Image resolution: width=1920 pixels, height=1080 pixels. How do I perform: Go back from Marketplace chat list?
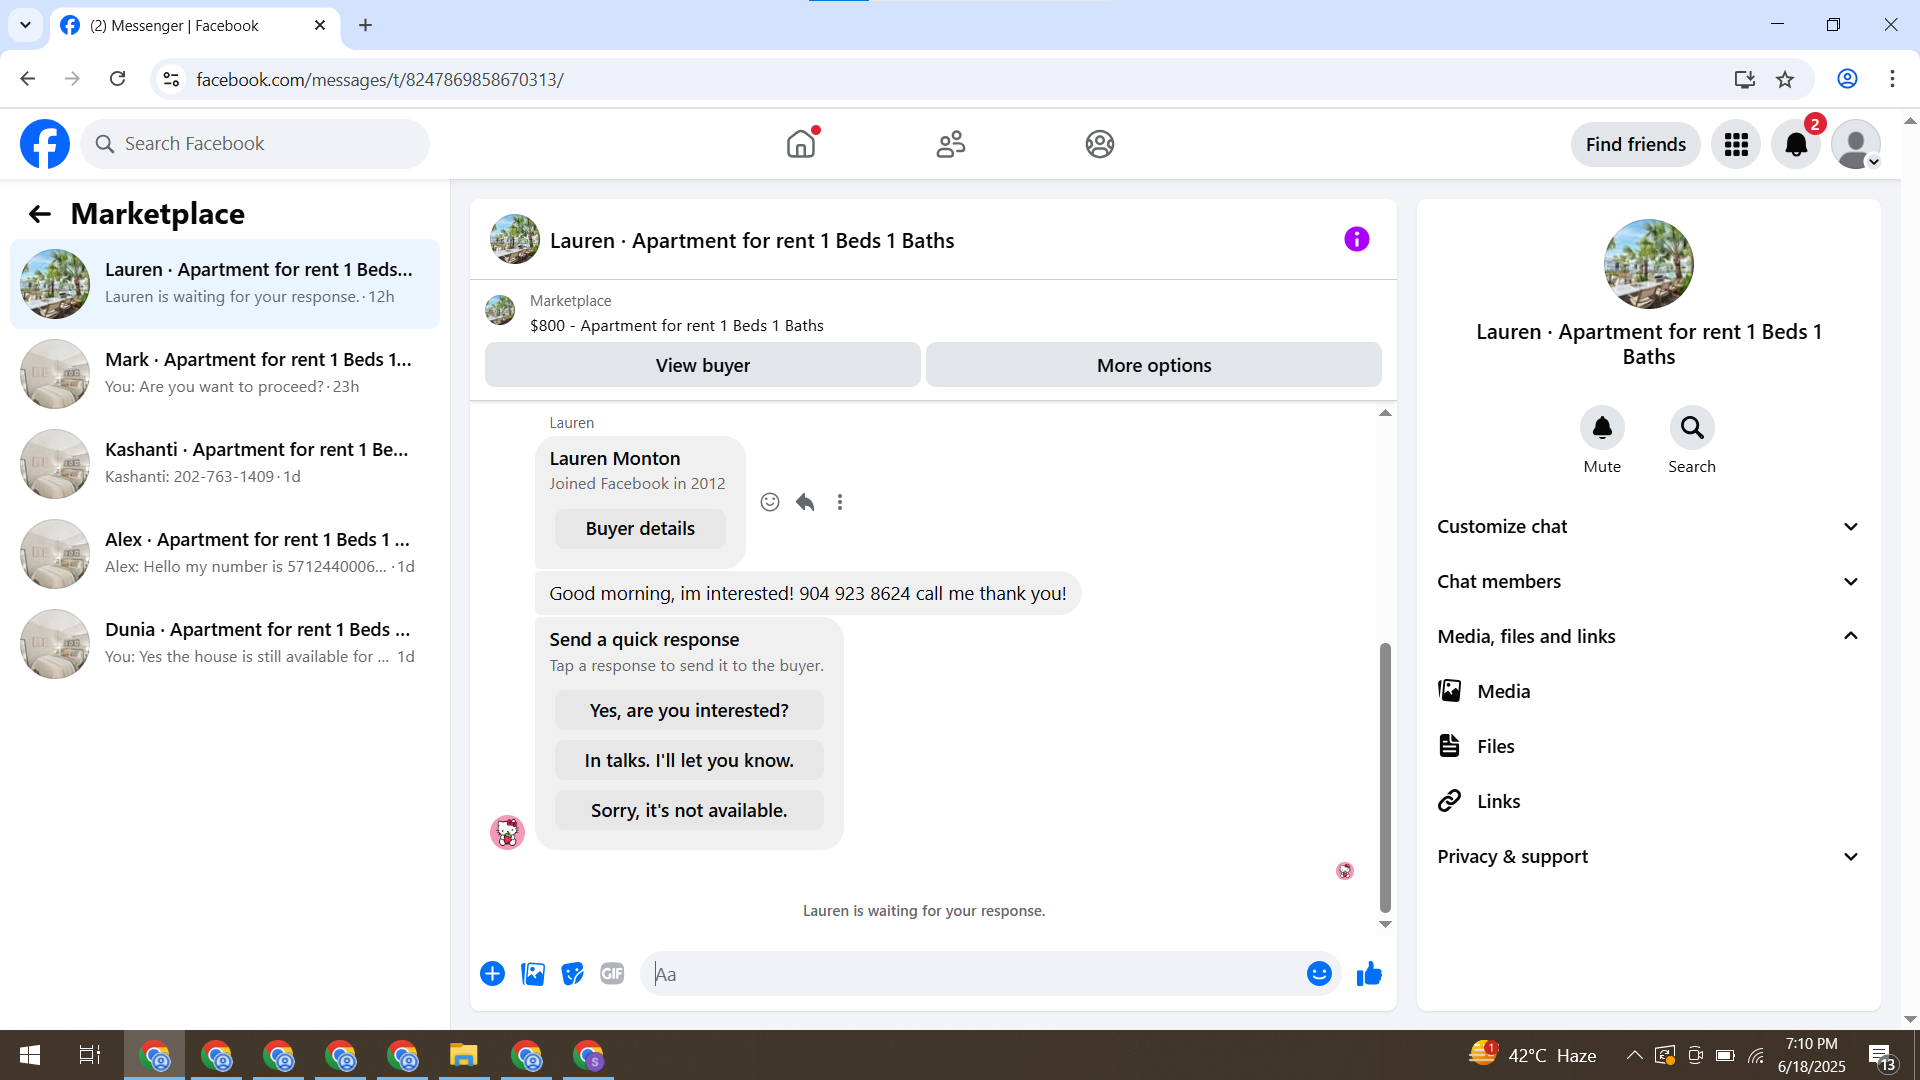pyautogui.click(x=40, y=214)
